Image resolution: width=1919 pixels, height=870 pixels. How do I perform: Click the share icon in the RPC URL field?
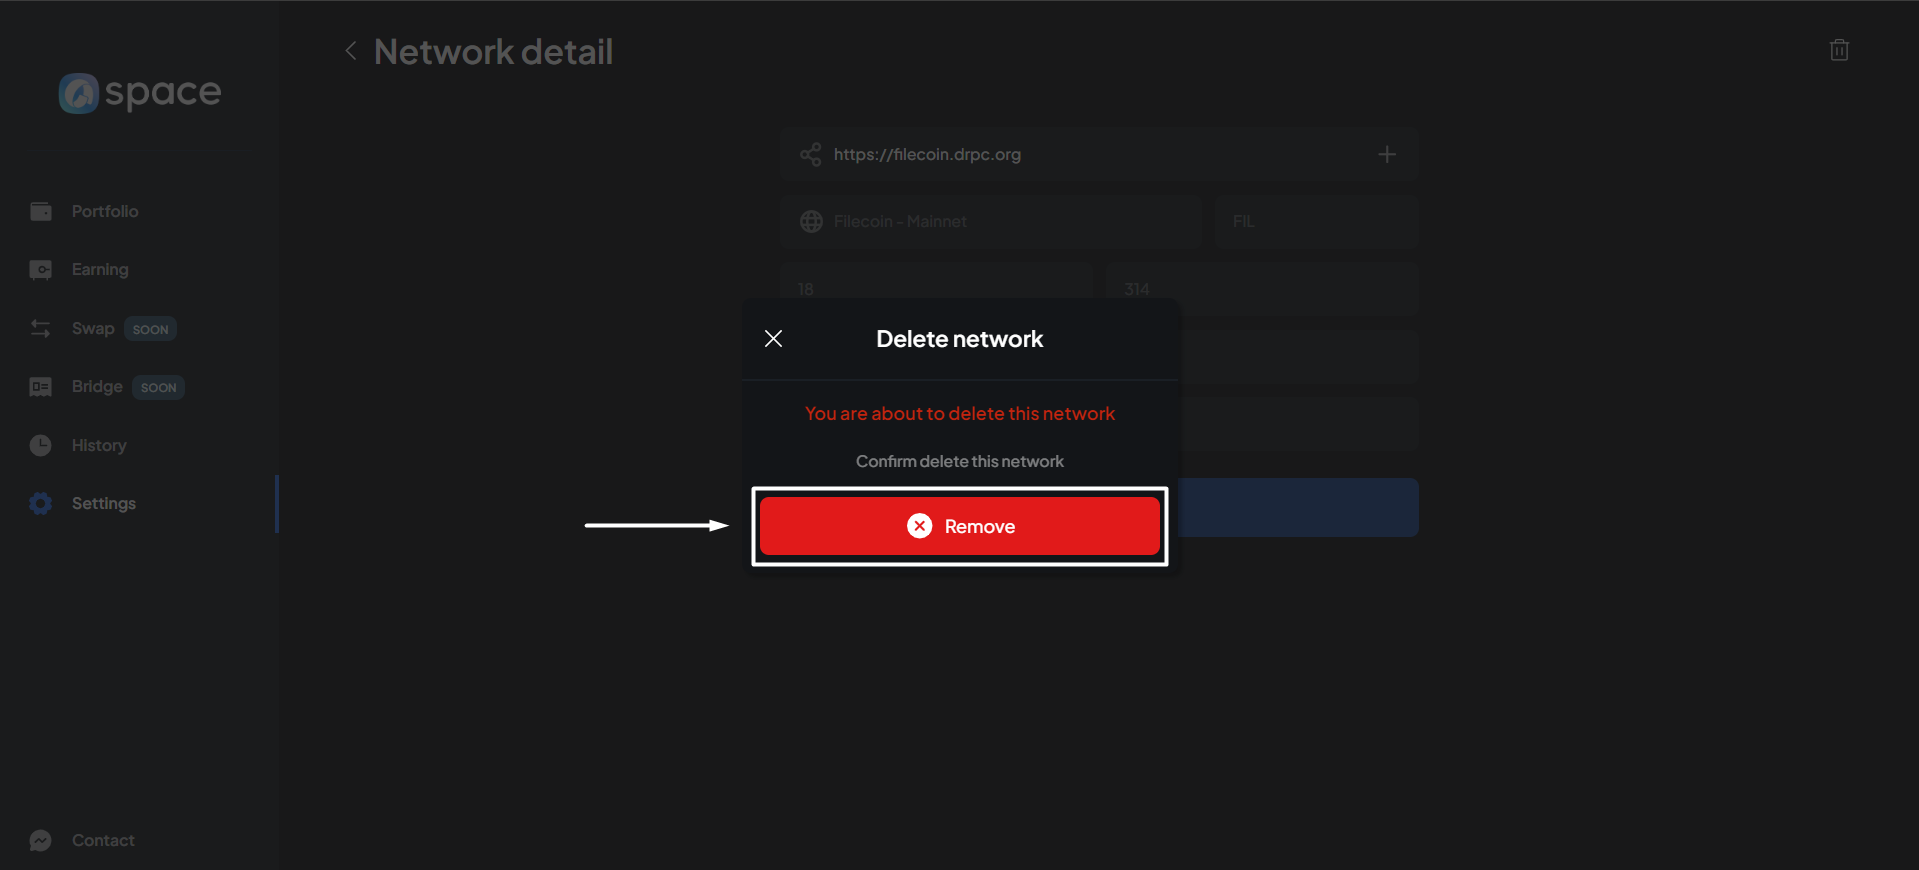(x=810, y=154)
